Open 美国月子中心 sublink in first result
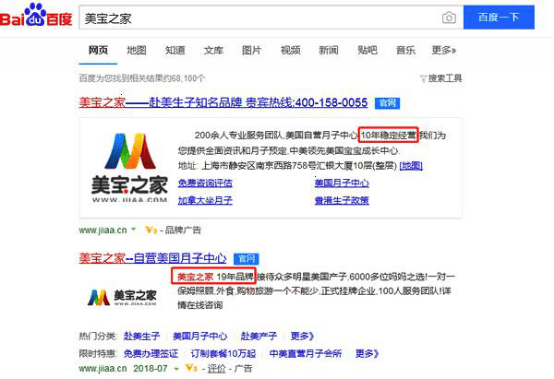This screenshot has width=554, height=379. tap(342, 183)
